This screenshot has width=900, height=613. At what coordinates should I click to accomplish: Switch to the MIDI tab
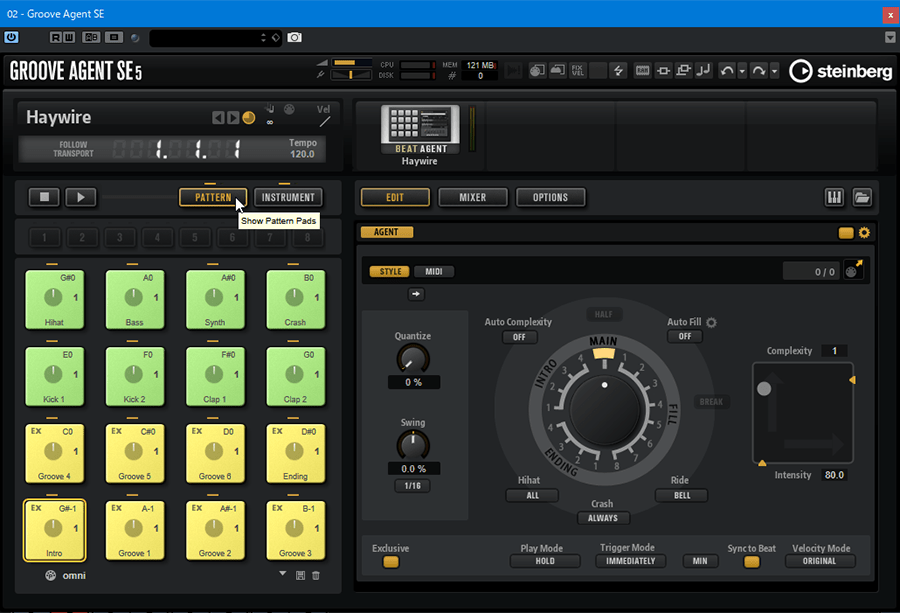tap(434, 271)
